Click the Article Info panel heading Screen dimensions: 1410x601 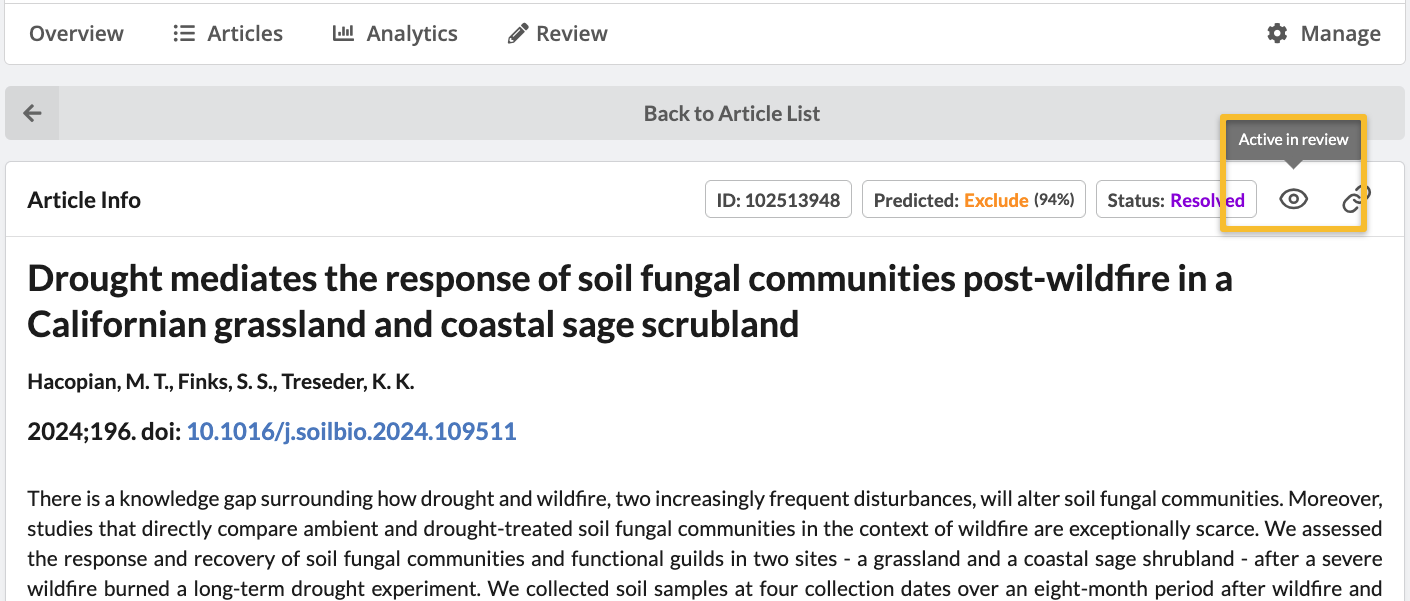(x=84, y=200)
